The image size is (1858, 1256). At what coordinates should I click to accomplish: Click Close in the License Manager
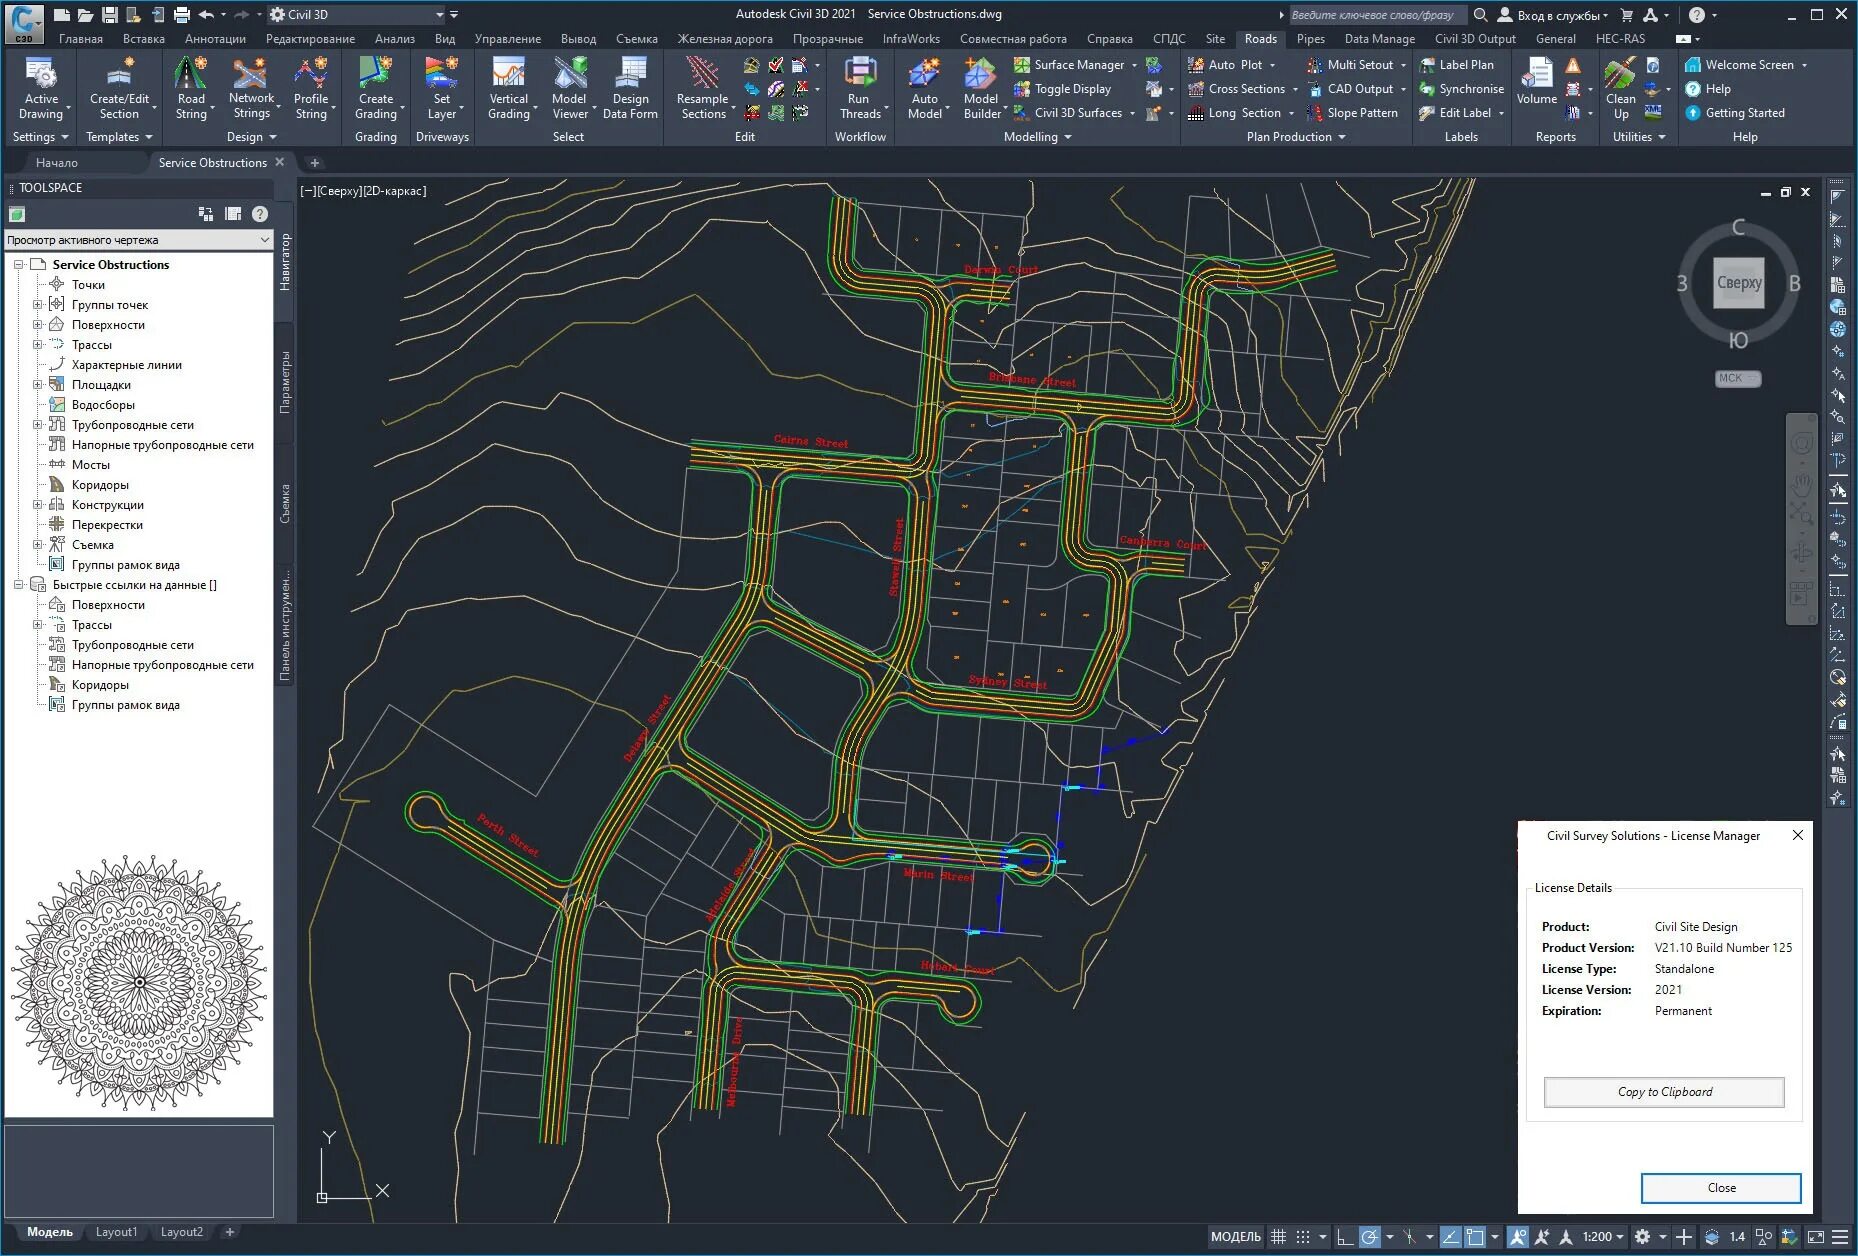pos(1721,1188)
